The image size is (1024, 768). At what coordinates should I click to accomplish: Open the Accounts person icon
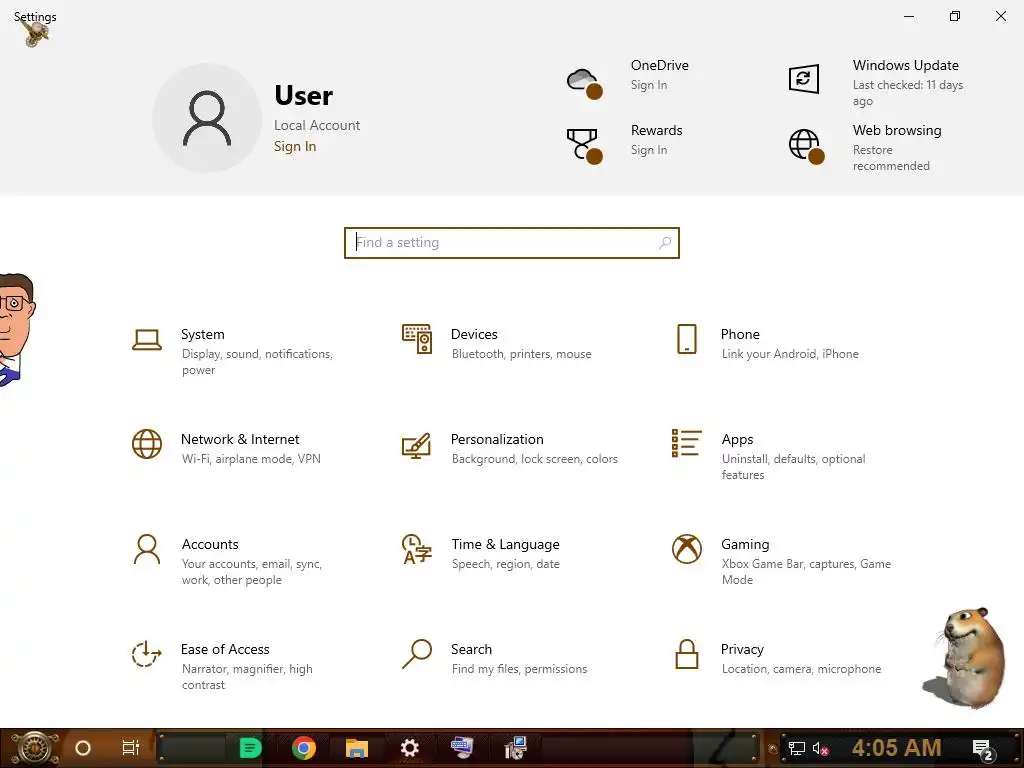[147, 549]
